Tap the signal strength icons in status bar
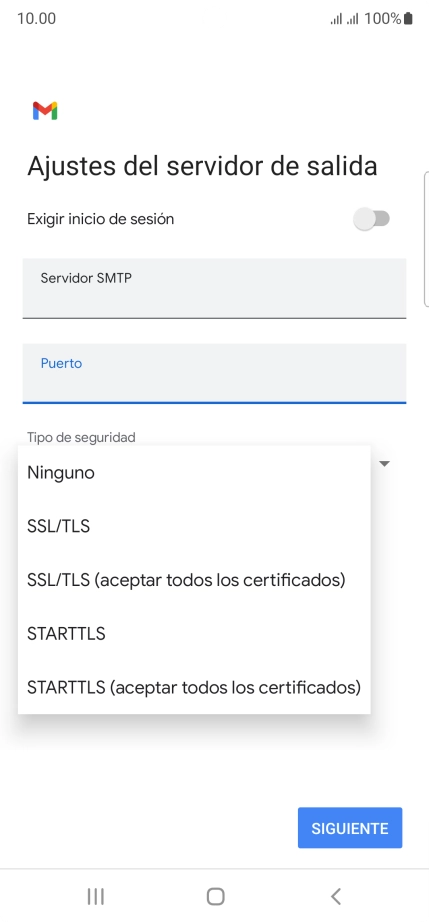 344,19
